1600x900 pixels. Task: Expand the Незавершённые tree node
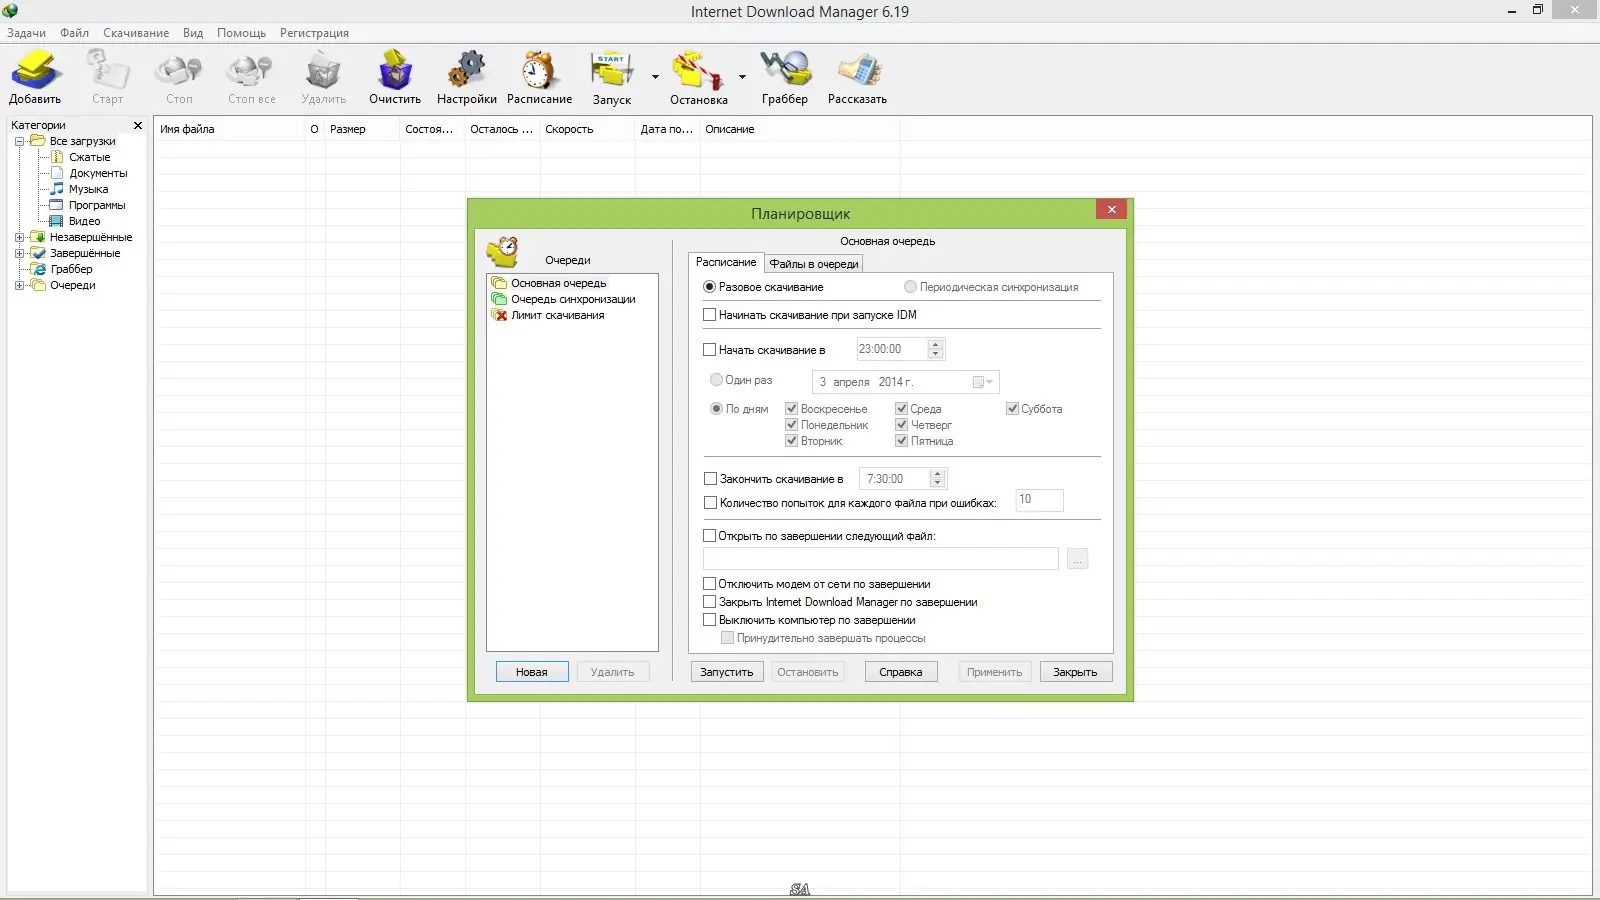pos(19,237)
